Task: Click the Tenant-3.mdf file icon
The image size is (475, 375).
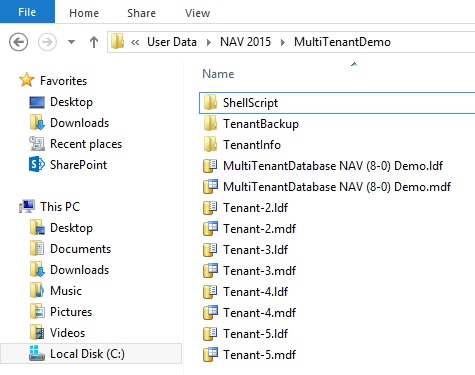Action: [x=210, y=271]
